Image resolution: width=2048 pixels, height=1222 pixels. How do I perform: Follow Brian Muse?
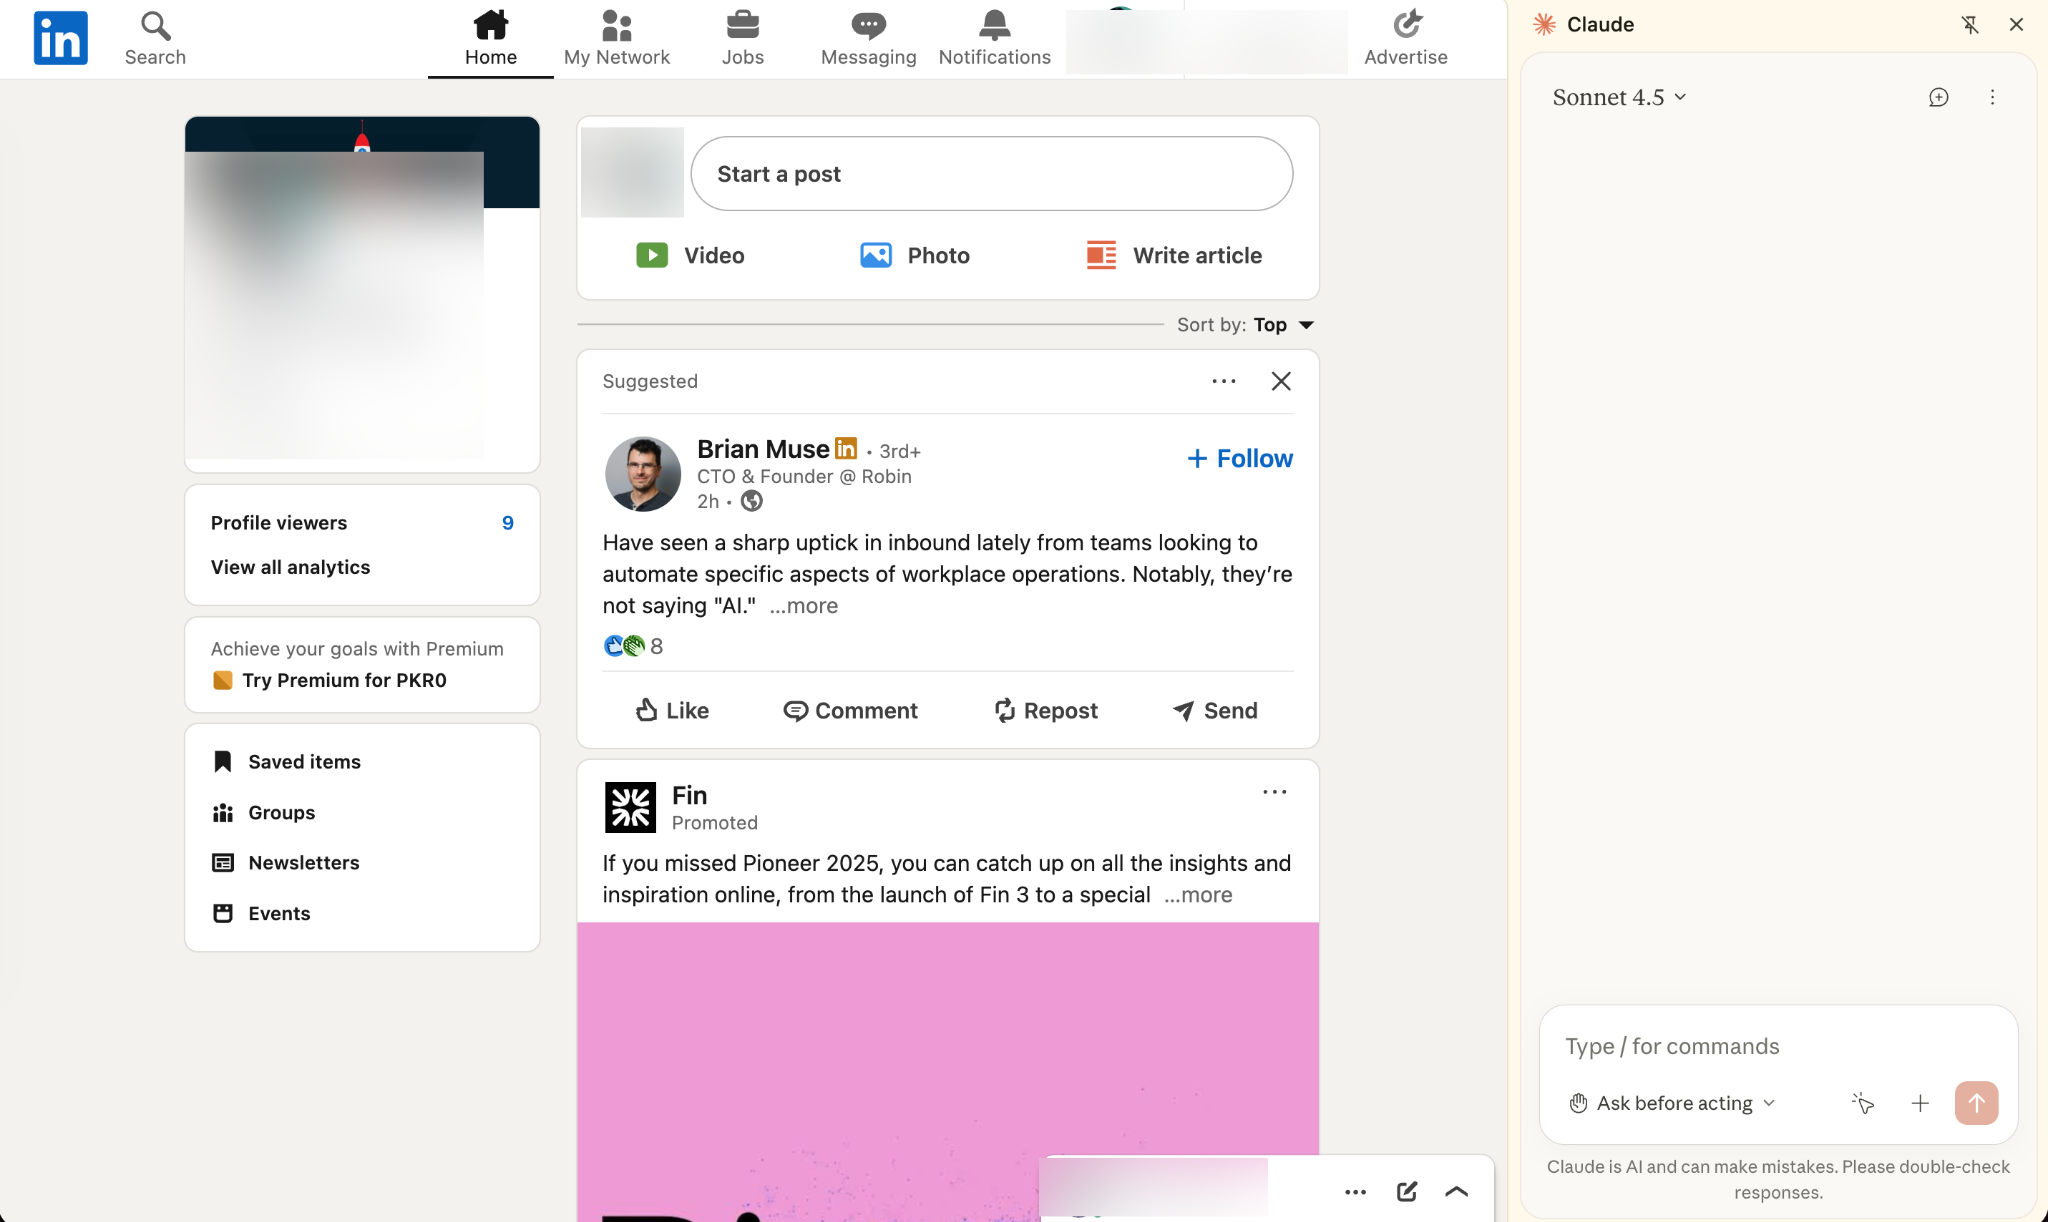pos(1239,458)
